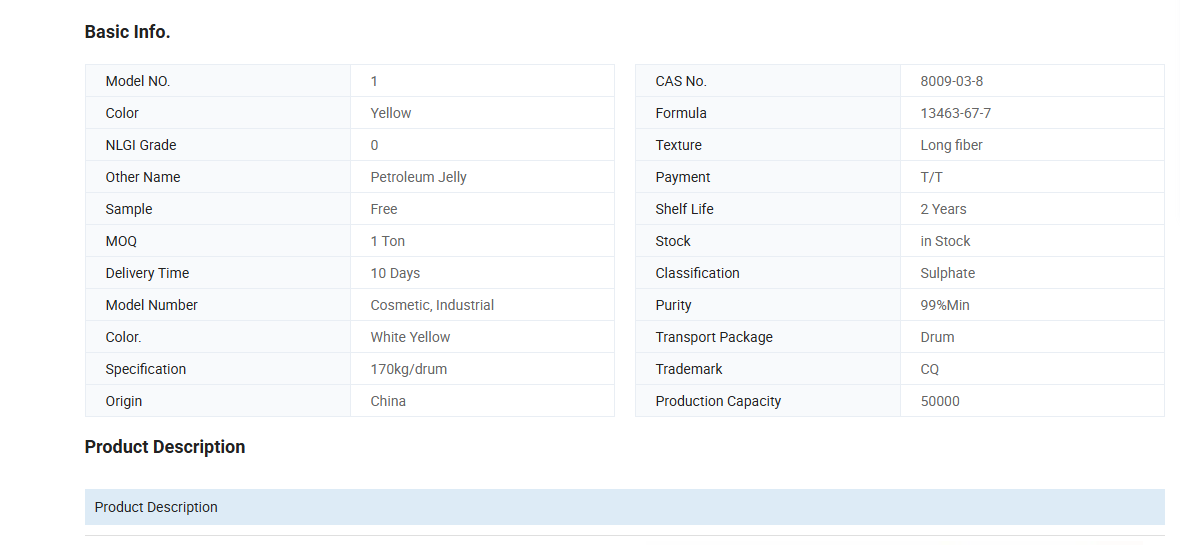Click the 10 Days delivery time value
The height and width of the screenshot is (545, 1180).
(x=395, y=273)
